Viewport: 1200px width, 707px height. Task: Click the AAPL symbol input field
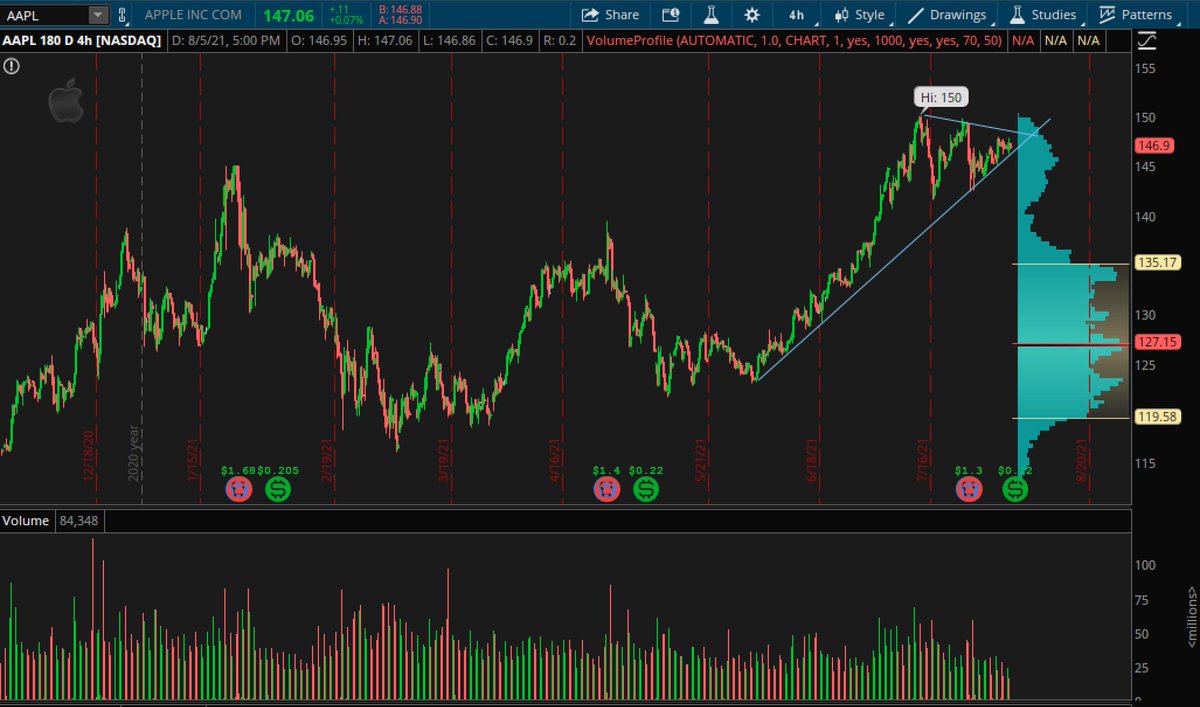click(46, 15)
